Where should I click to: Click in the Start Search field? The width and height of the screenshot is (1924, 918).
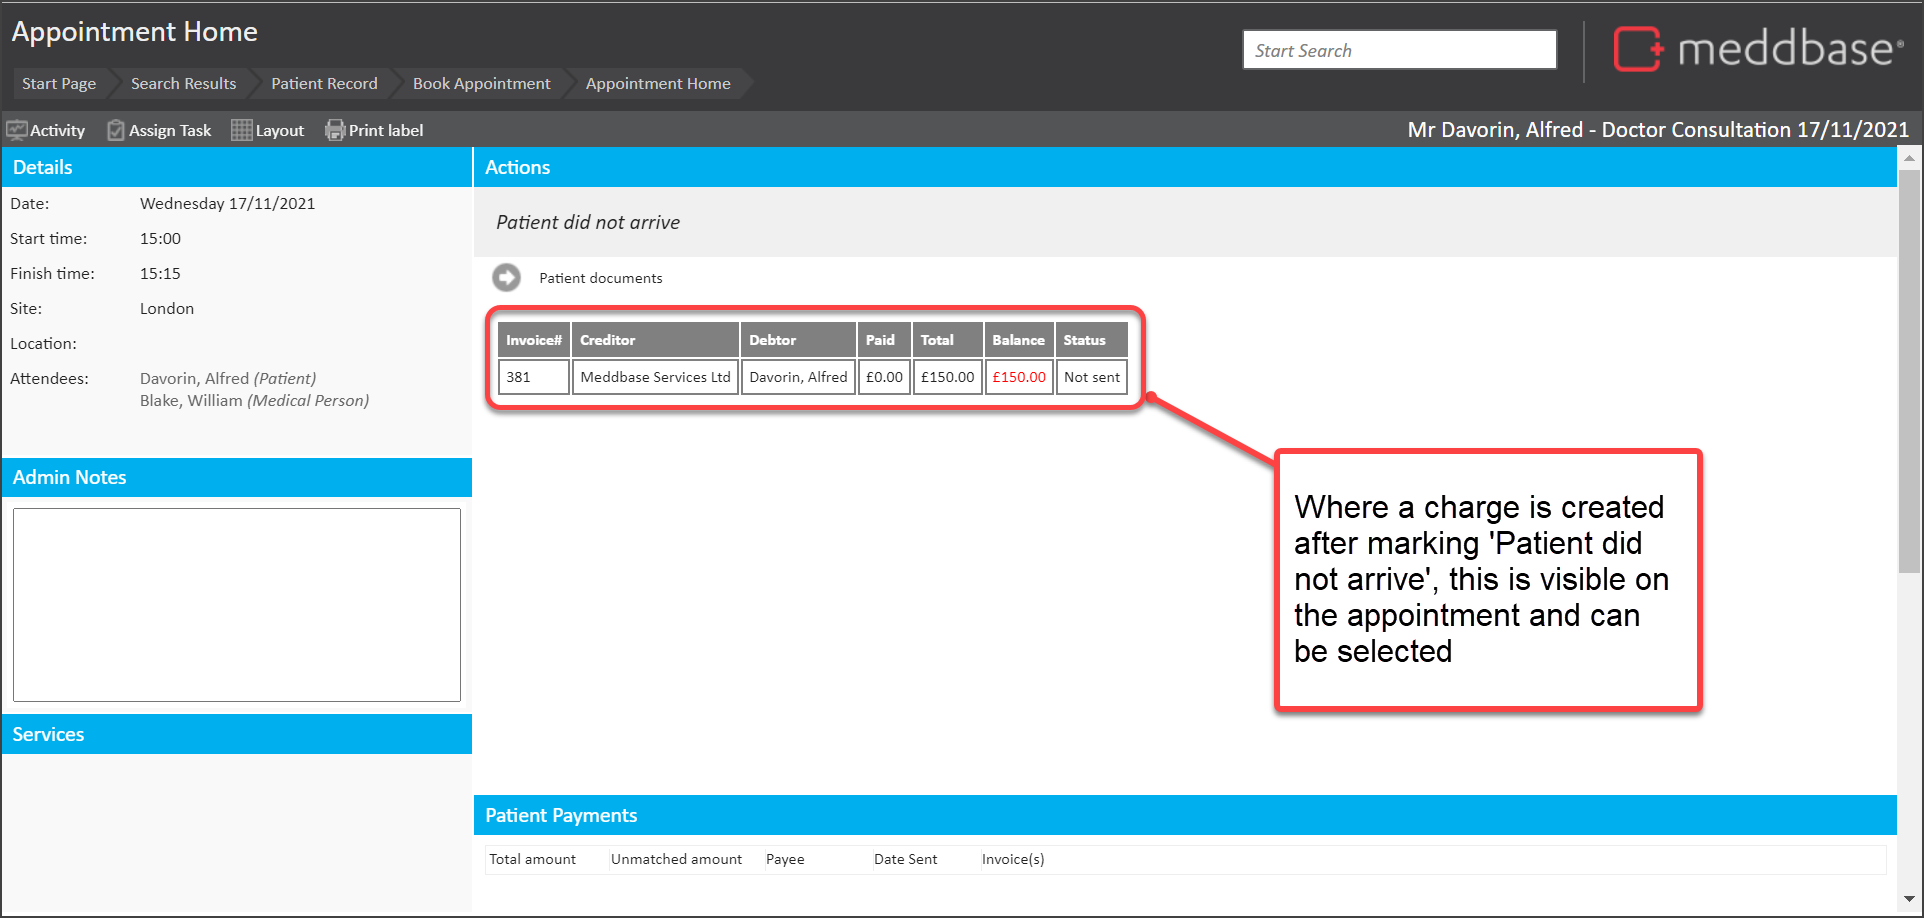(x=1398, y=50)
